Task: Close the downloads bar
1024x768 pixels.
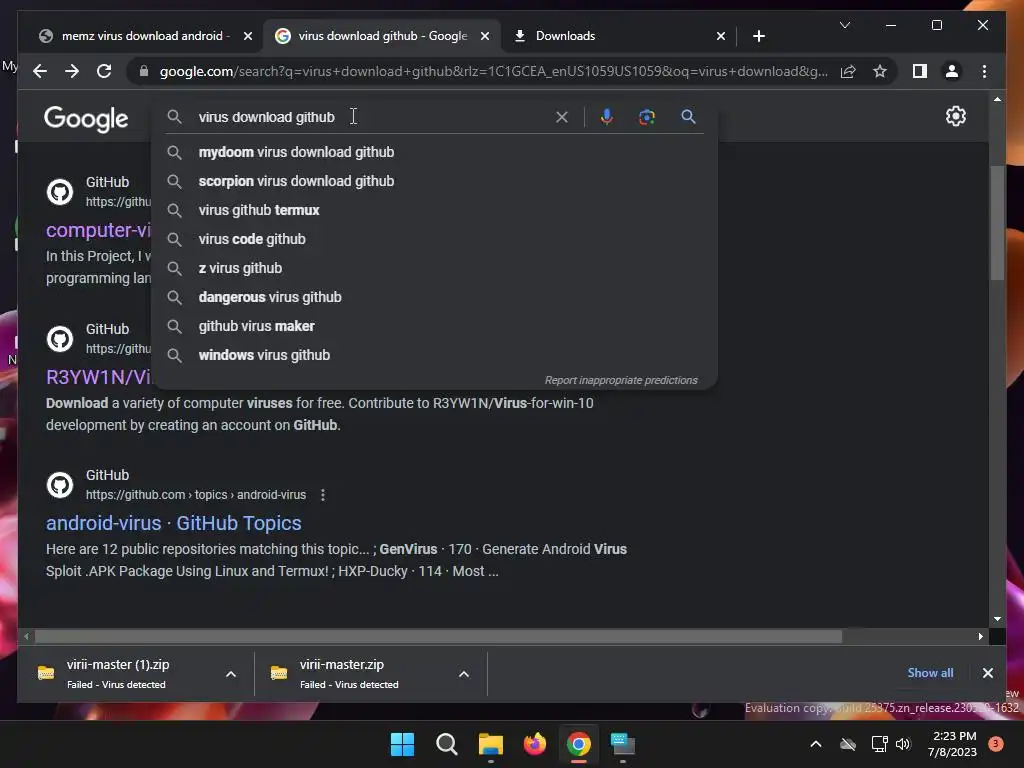Action: (x=987, y=673)
